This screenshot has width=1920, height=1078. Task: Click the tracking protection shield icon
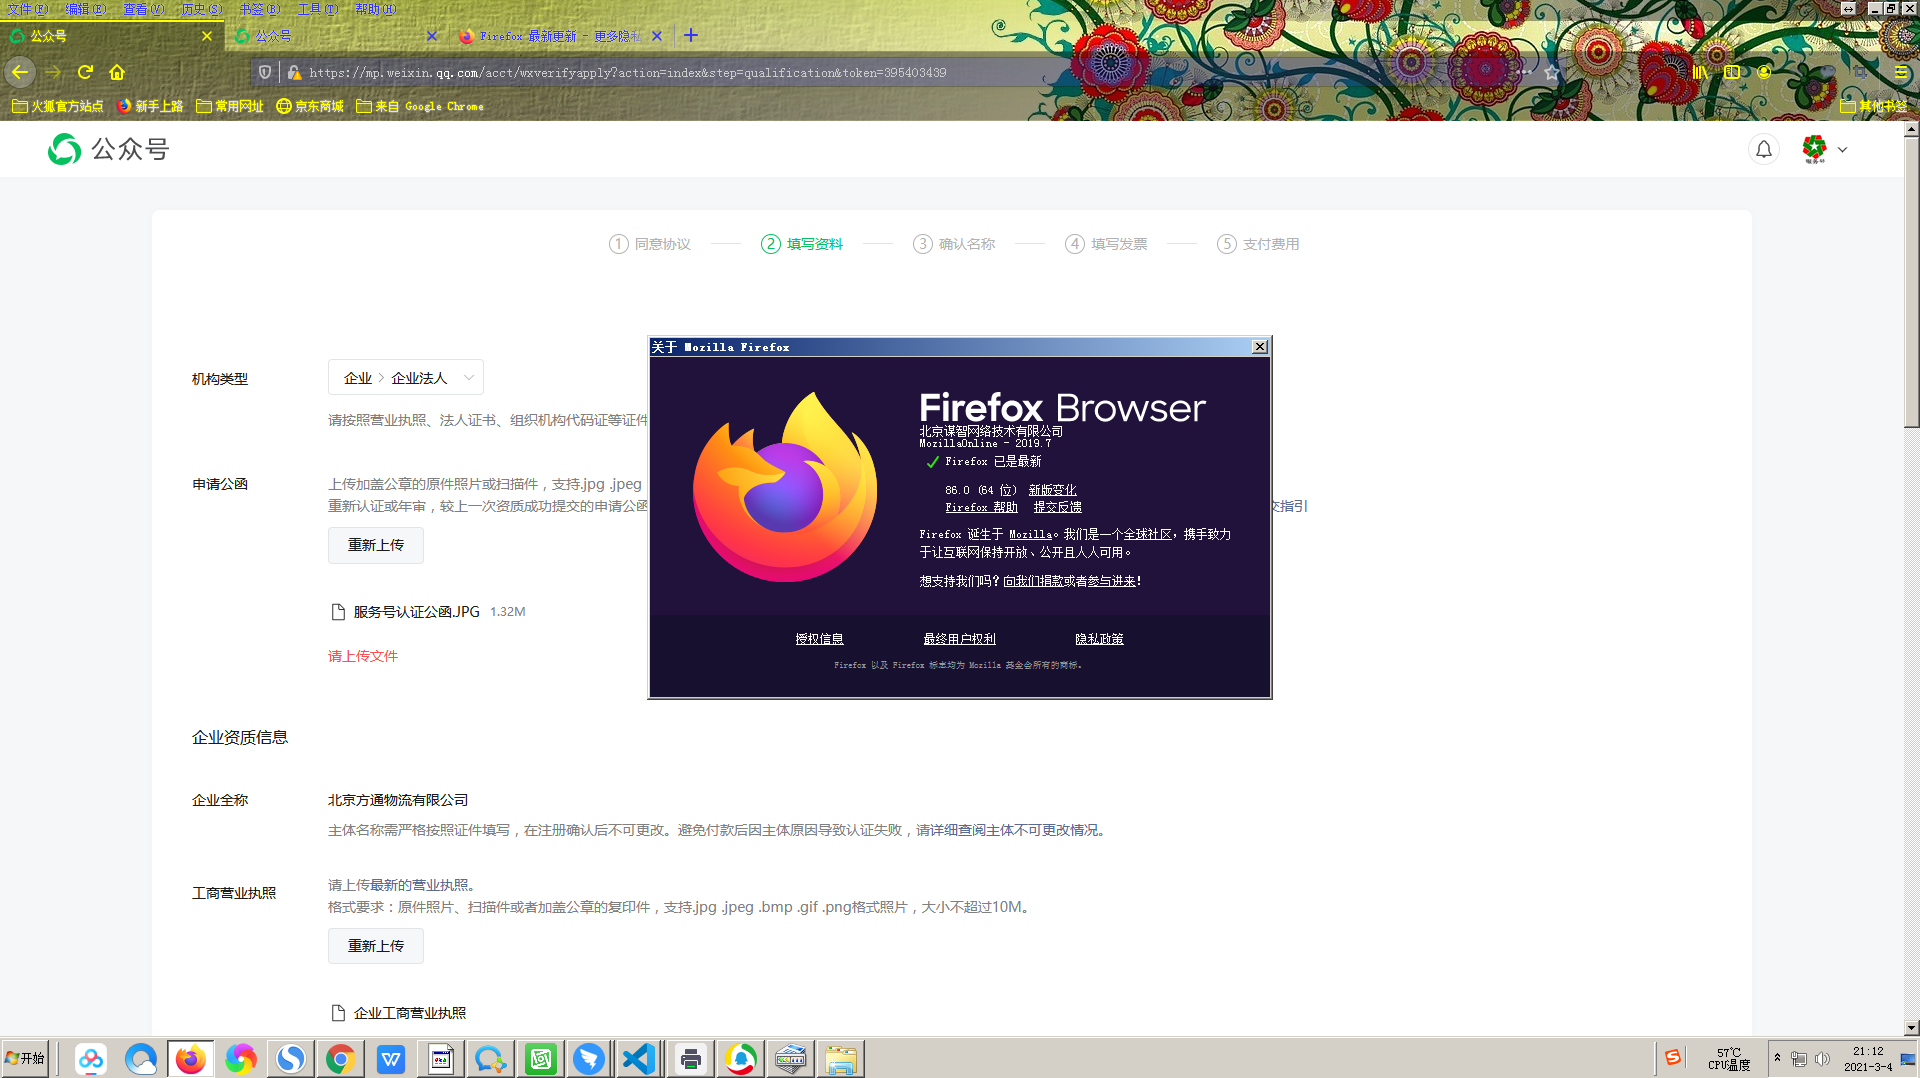(265, 72)
